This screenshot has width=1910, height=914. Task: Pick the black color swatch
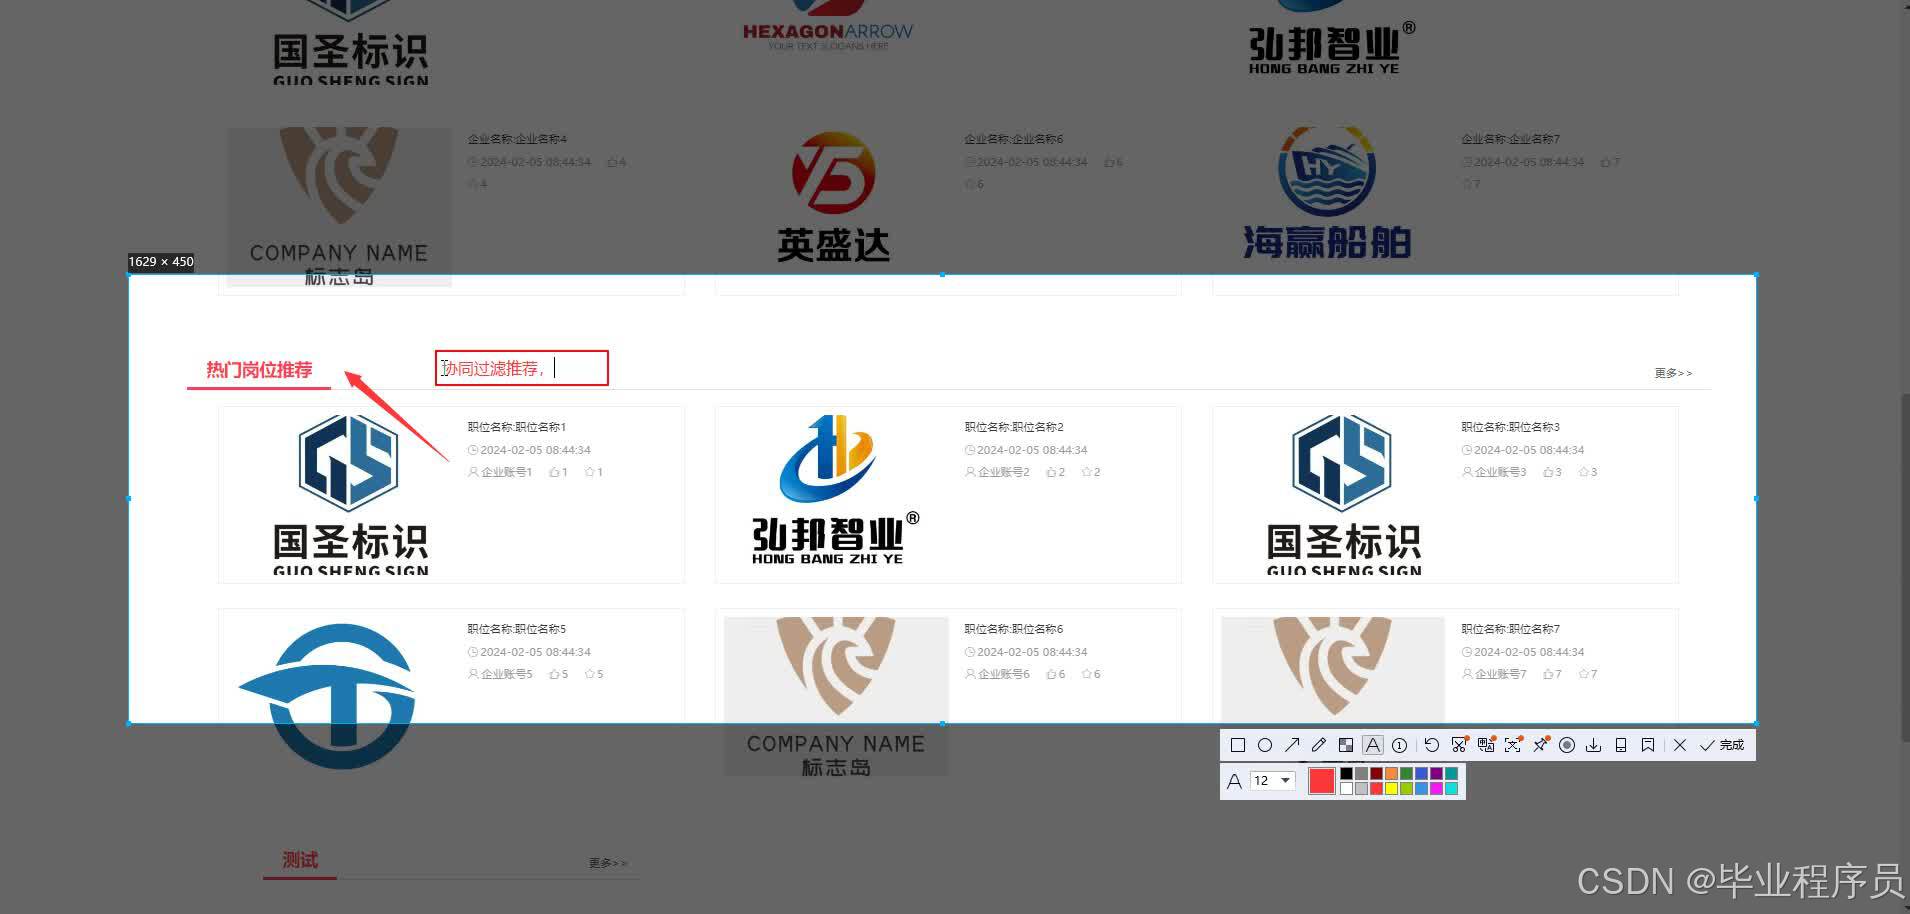pos(1346,774)
